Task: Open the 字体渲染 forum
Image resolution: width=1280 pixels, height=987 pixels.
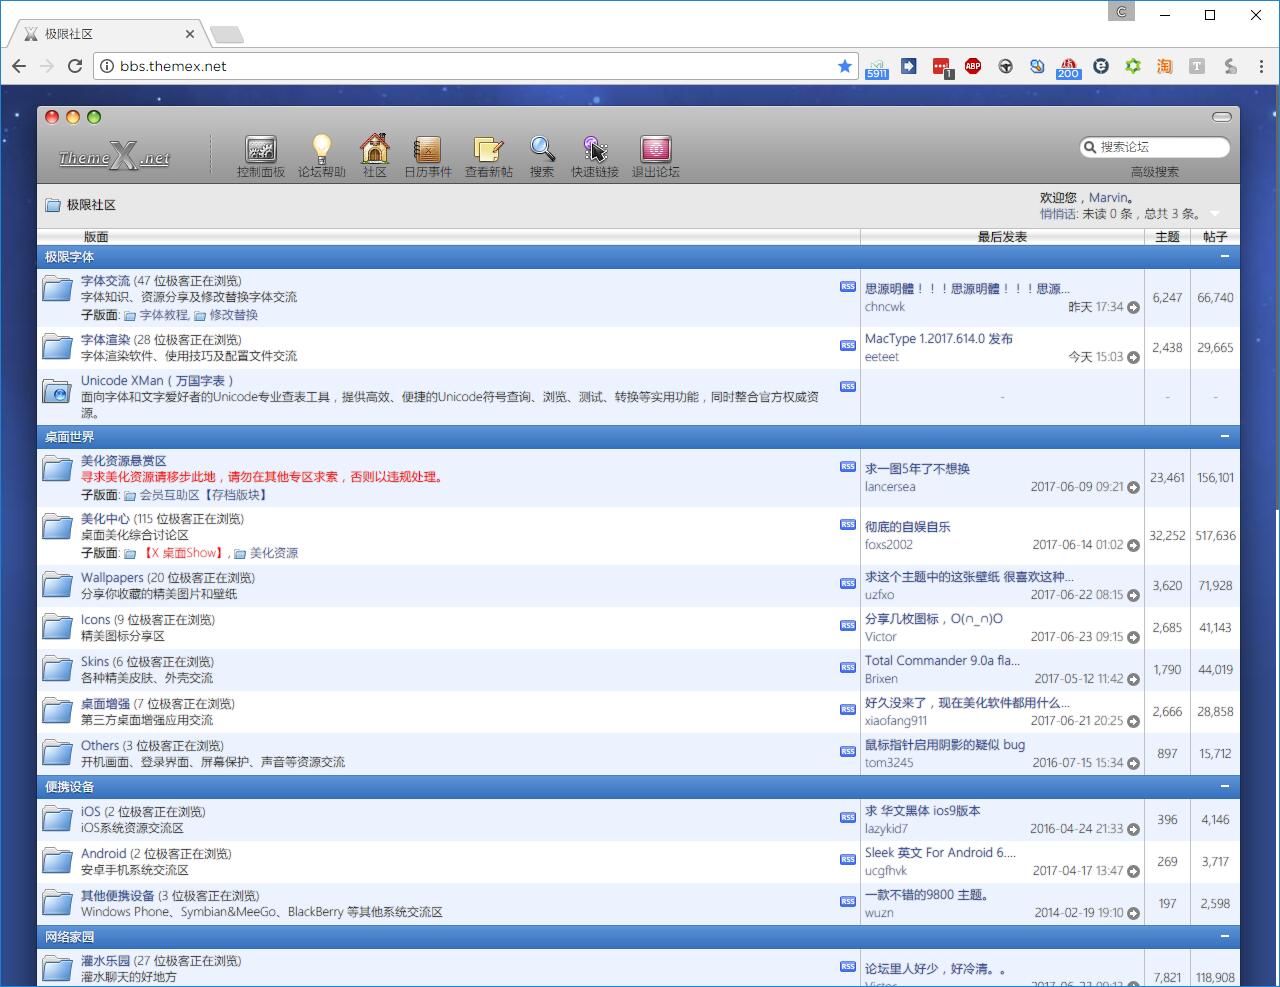Action: tap(105, 340)
